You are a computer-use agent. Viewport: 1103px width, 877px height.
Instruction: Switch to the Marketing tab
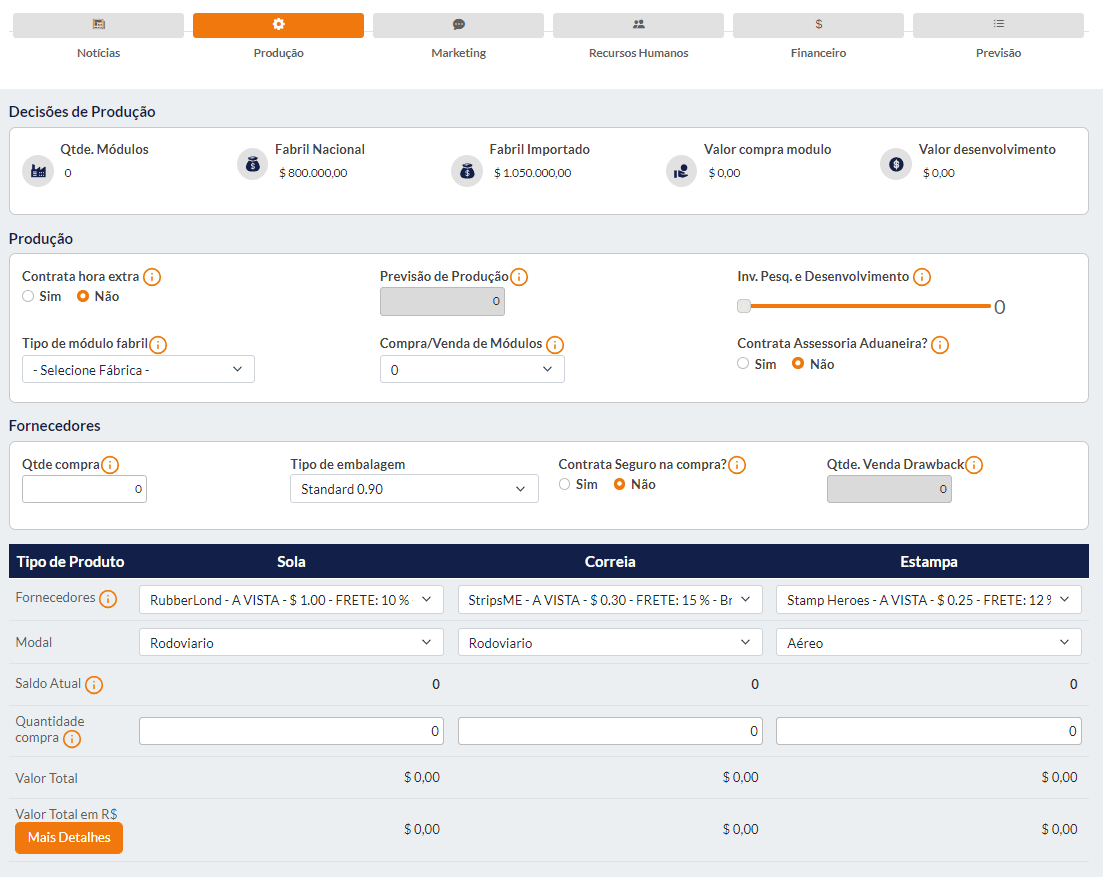[x=458, y=26]
